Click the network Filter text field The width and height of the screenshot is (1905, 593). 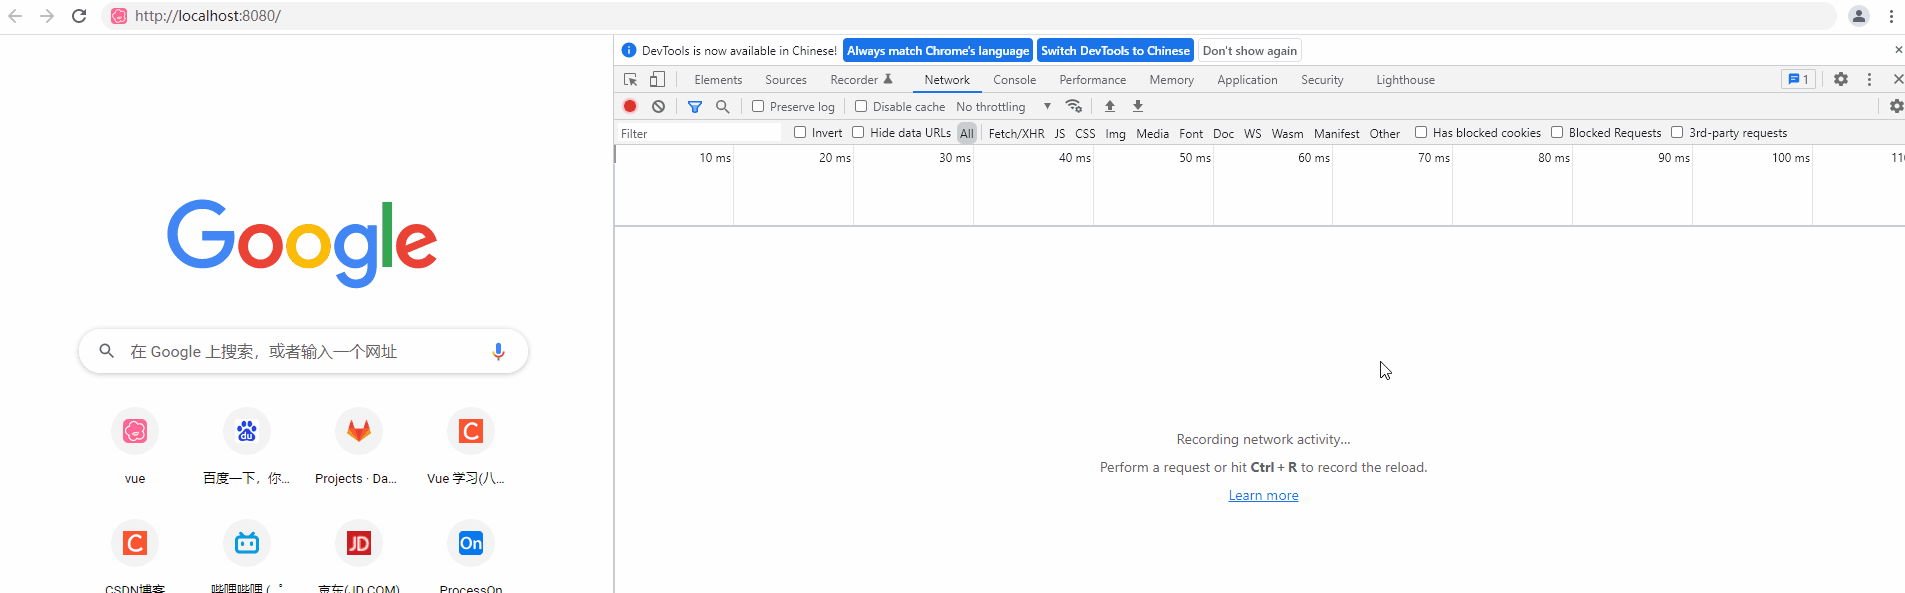(x=699, y=133)
